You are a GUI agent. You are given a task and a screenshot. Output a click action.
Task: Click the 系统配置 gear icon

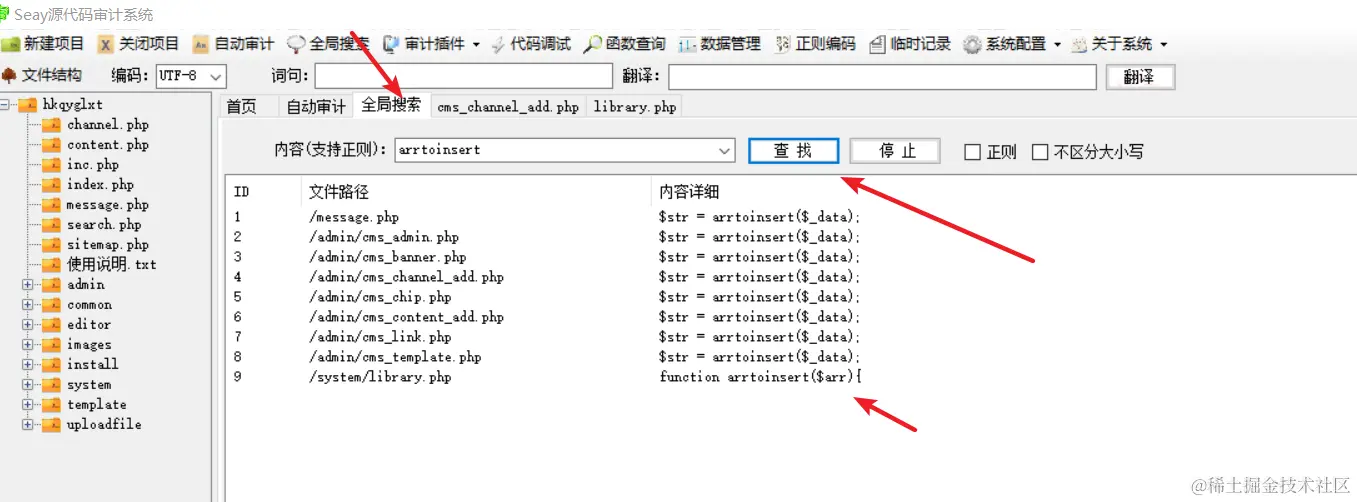click(x=972, y=44)
